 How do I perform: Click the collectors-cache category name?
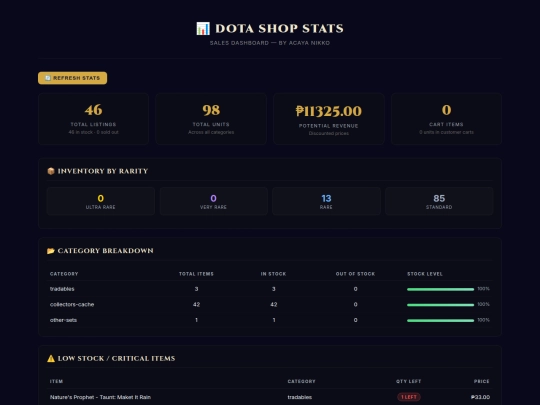click(x=72, y=304)
